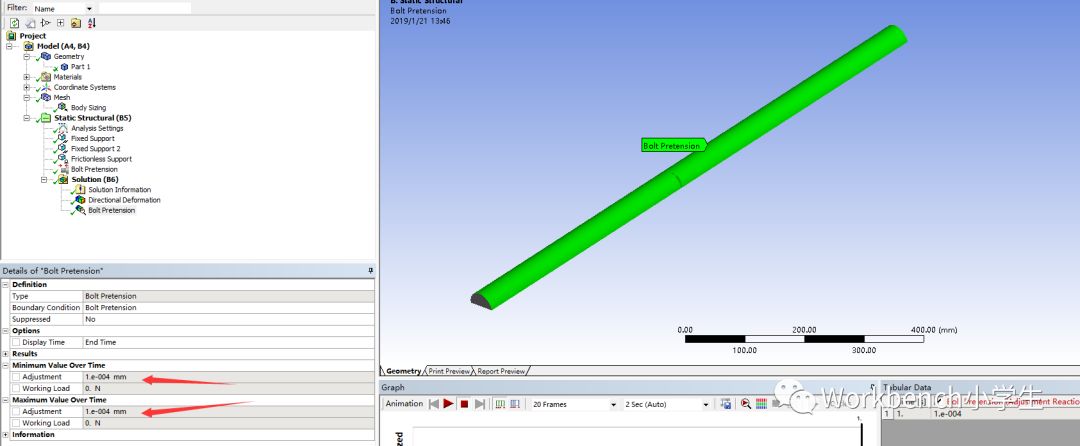
Task: Select Frictionless Support in the tree
Action: [x=101, y=159]
